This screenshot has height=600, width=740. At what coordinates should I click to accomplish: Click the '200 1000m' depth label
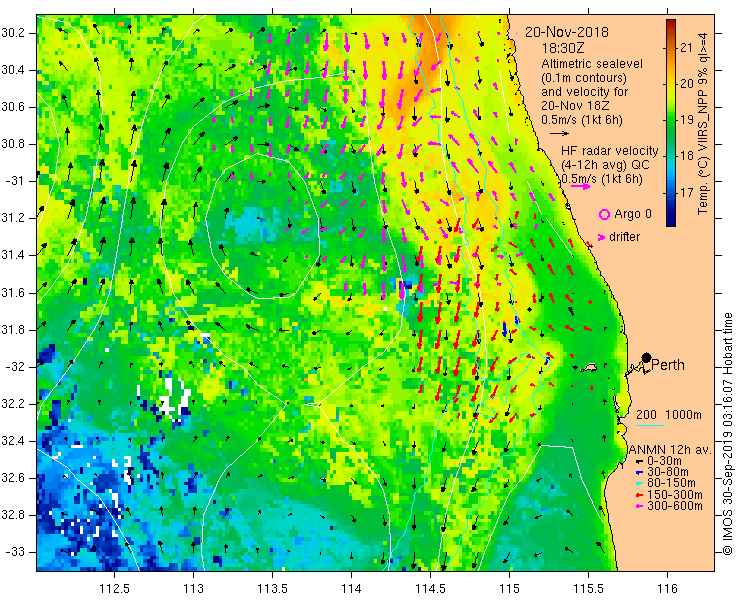(669, 415)
